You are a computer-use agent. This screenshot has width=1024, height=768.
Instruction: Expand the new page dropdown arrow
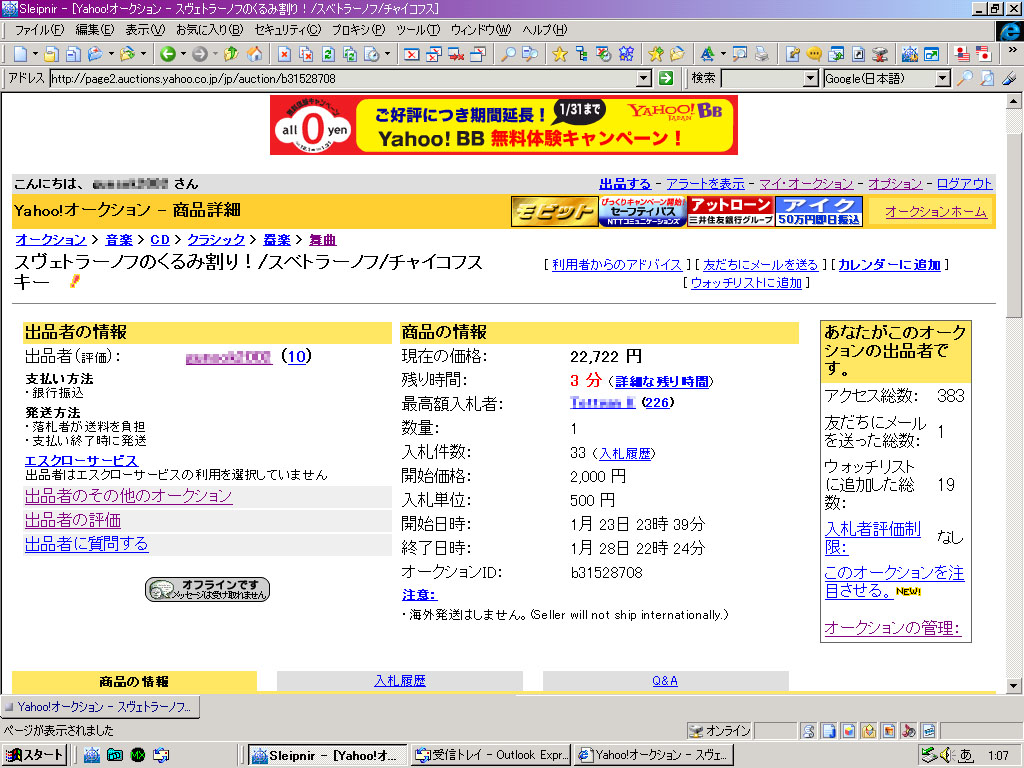point(35,54)
